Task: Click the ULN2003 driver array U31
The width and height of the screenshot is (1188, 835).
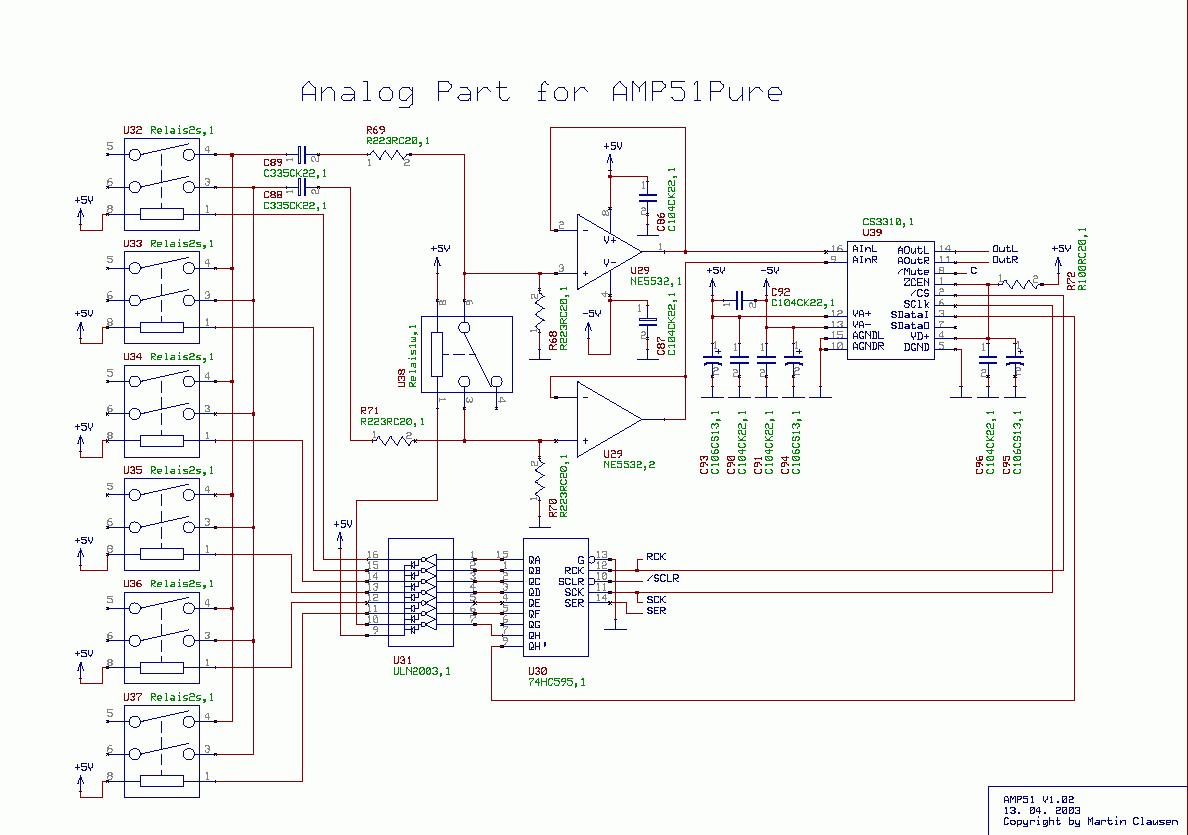Action: [420, 597]
